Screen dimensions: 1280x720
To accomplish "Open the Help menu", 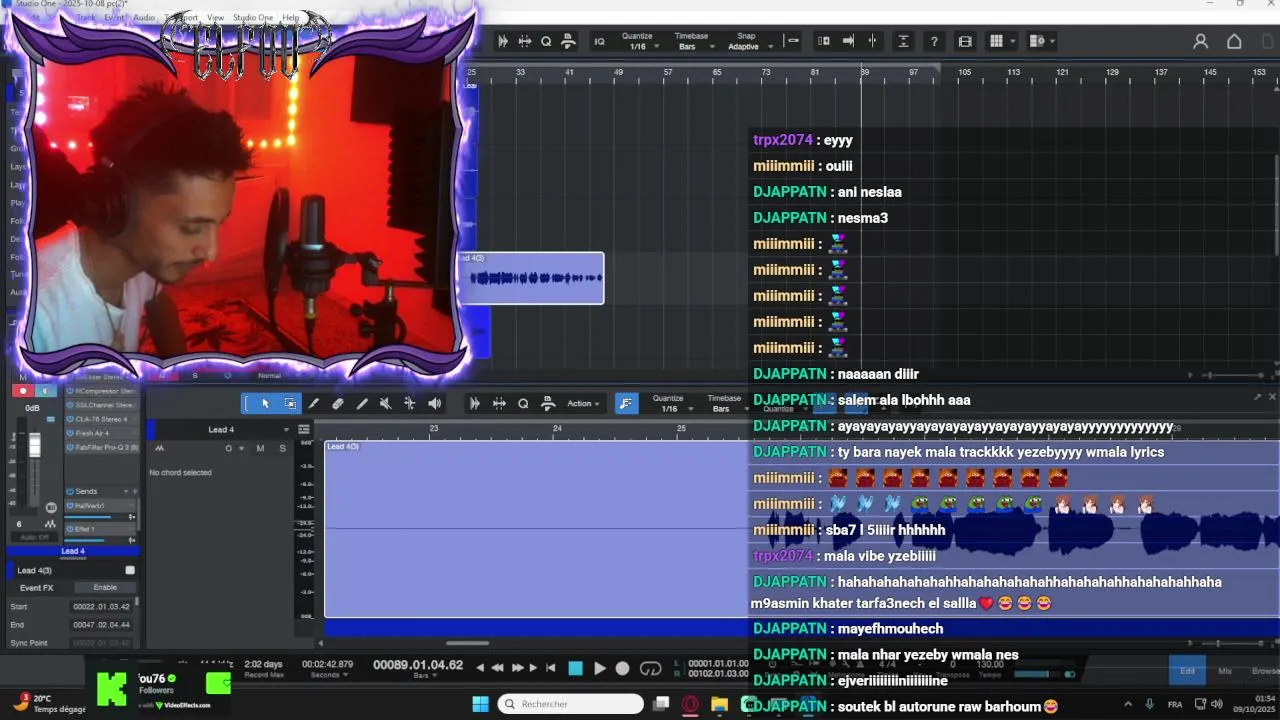I will pyautogui.click(x=290, y=18).
